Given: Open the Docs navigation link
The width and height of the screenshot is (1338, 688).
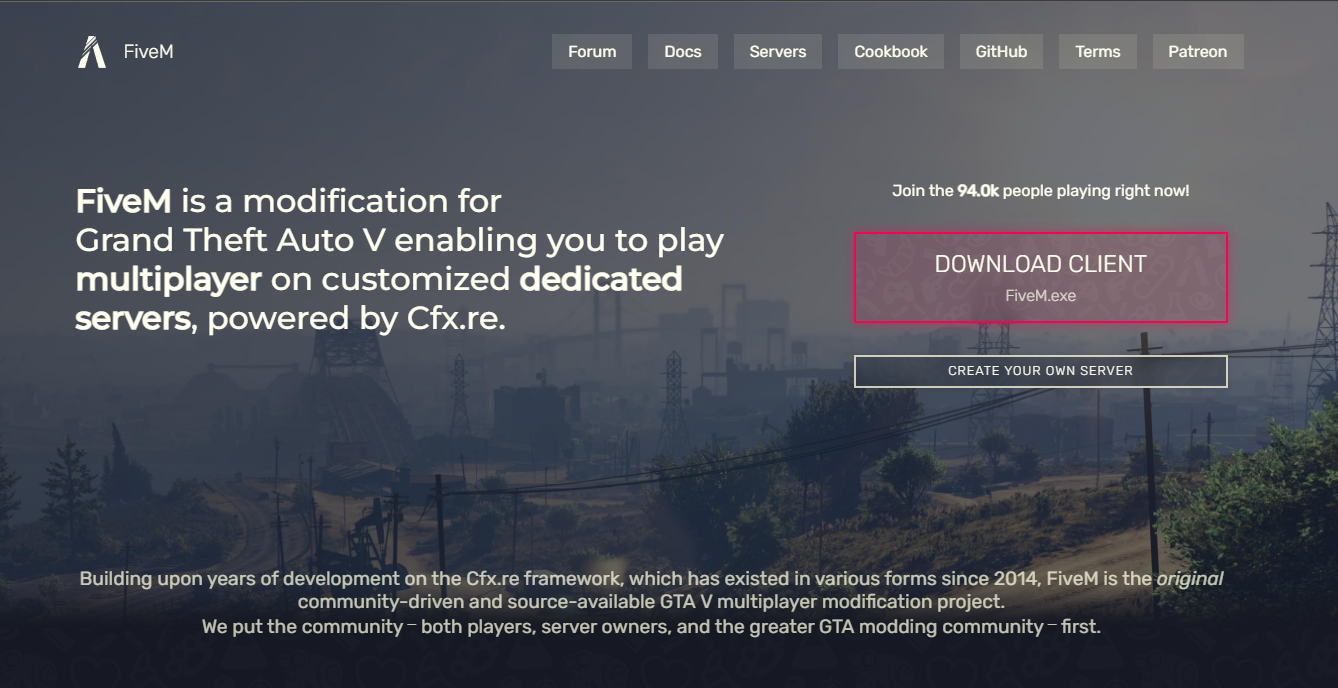Looking at the screenshot, I should tap(683, 52).
